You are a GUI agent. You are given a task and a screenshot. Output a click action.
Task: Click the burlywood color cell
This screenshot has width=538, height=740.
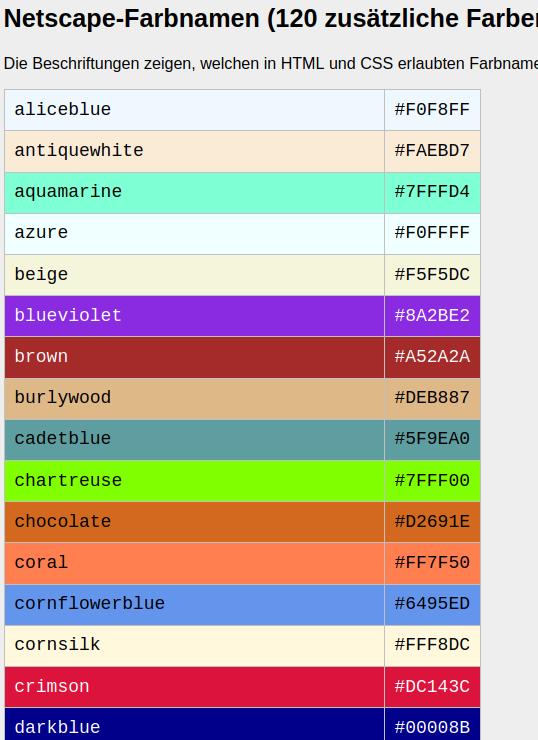(194, 398)
